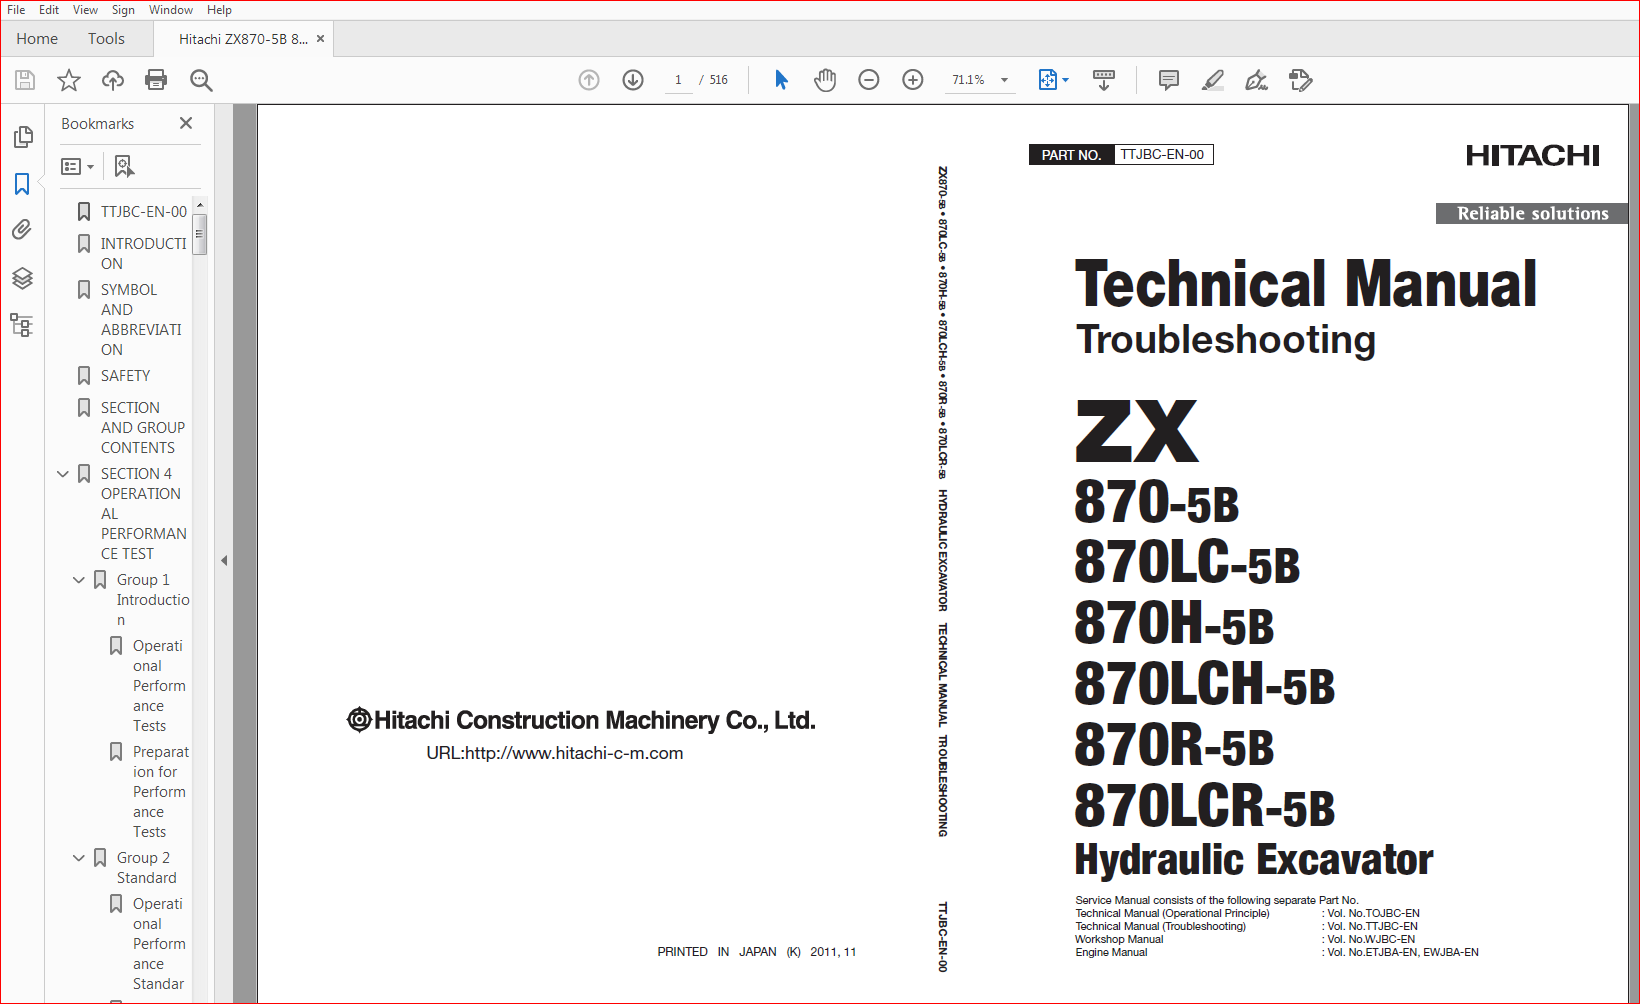Click the current page number field
The height and width of the screenshot is (1004, 1640).
coord(678,80)
